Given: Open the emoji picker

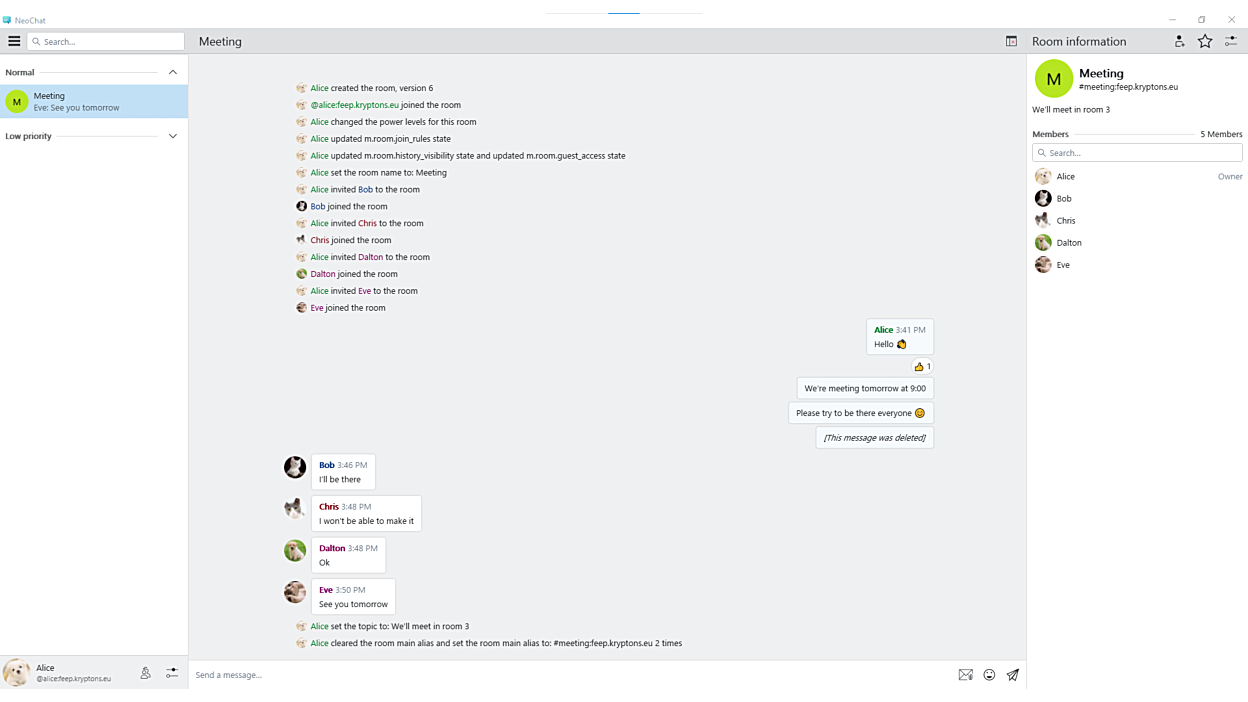Looking at the screenshot, I should pos(989,675).
